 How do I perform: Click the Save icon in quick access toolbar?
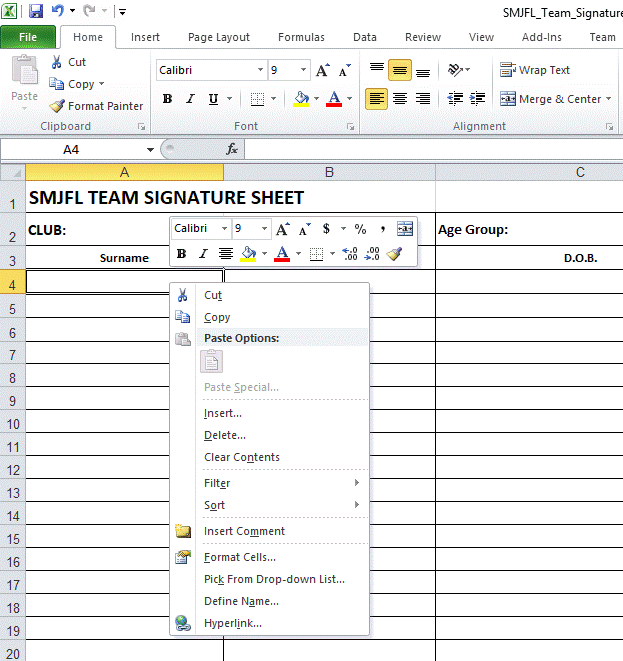tap(36, 11)
